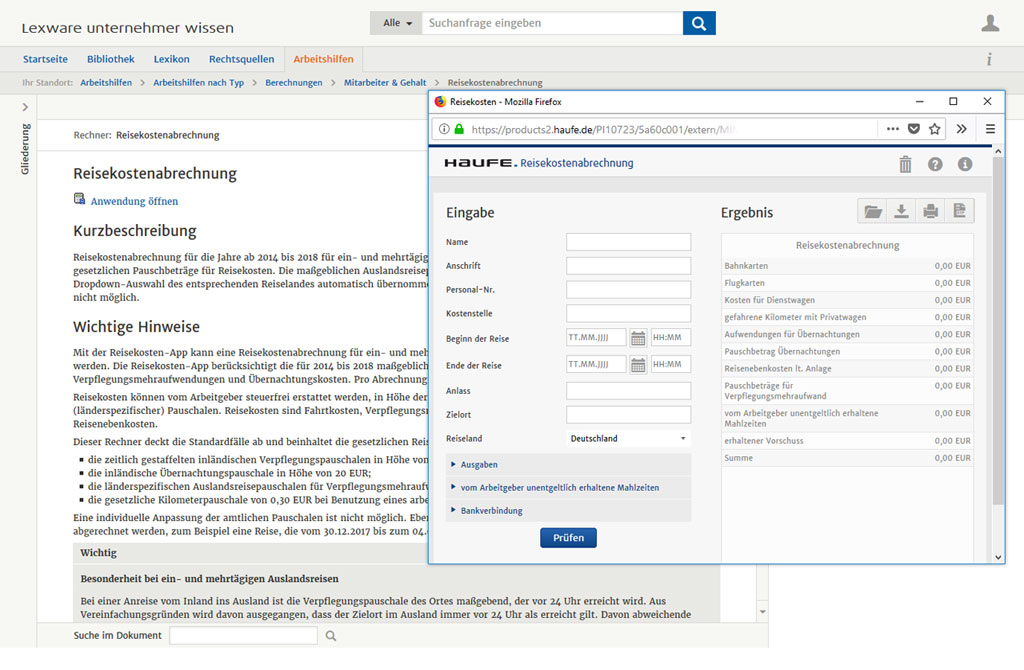This screenshot has height=670, width=1024.
Task: Open calendar for Ende der Reise
Action: (638, 365)
